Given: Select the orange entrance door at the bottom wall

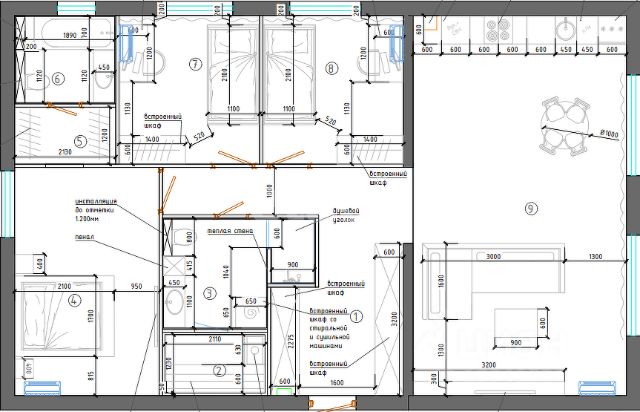Looking at the screenshot, I should 333,406.
